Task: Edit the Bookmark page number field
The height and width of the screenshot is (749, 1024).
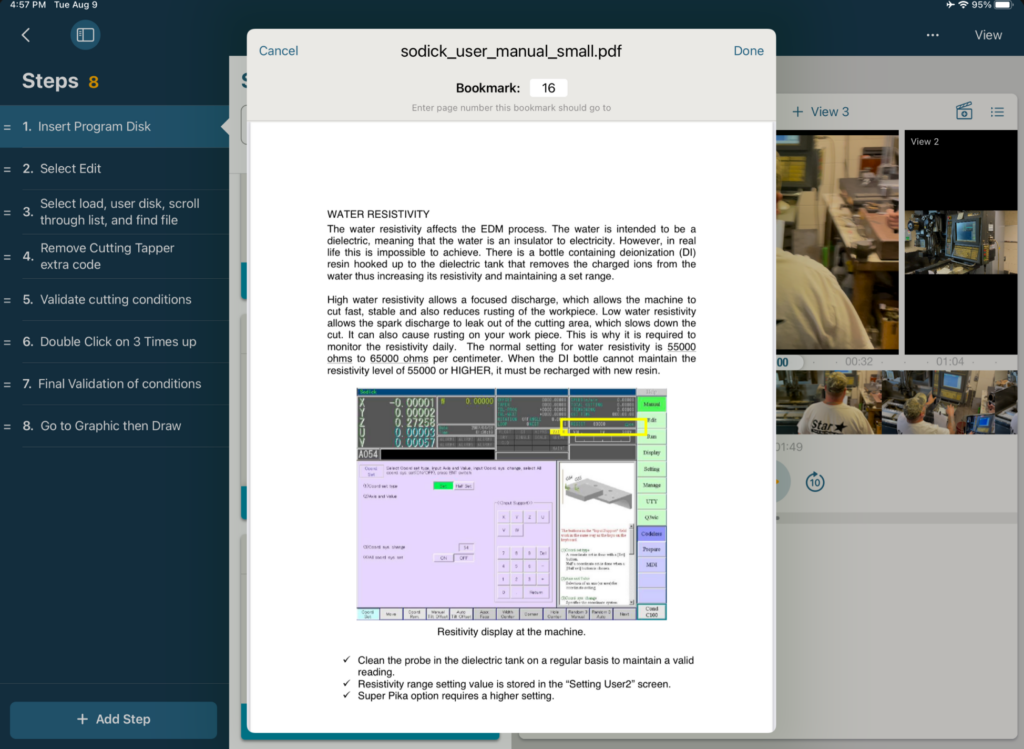Action: [x=548, y=88]
